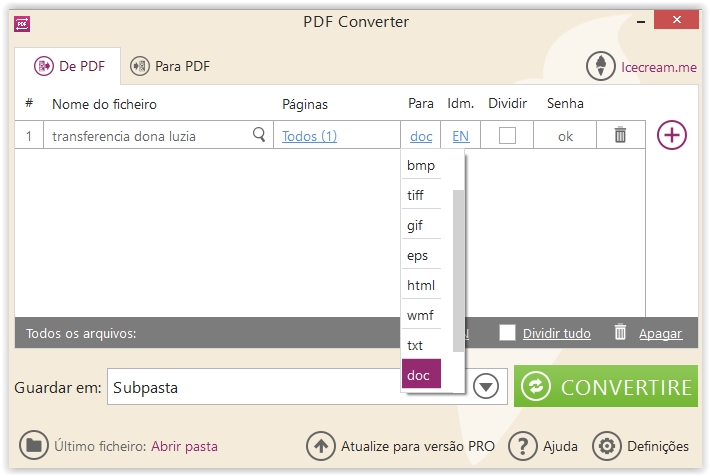Delete the file row with the trash icon
Screen dimensions: 710x476
[620, 135]
